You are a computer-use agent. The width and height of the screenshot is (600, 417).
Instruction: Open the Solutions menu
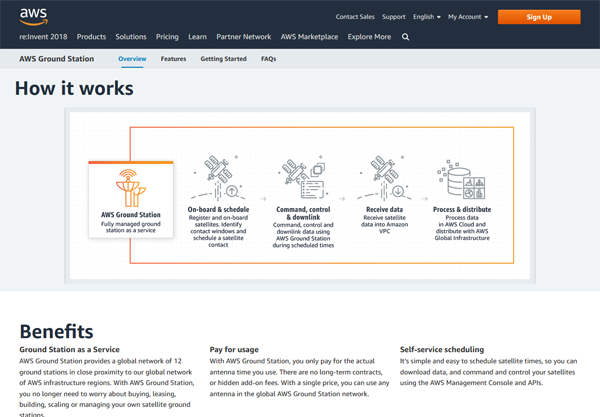(131, 37)
